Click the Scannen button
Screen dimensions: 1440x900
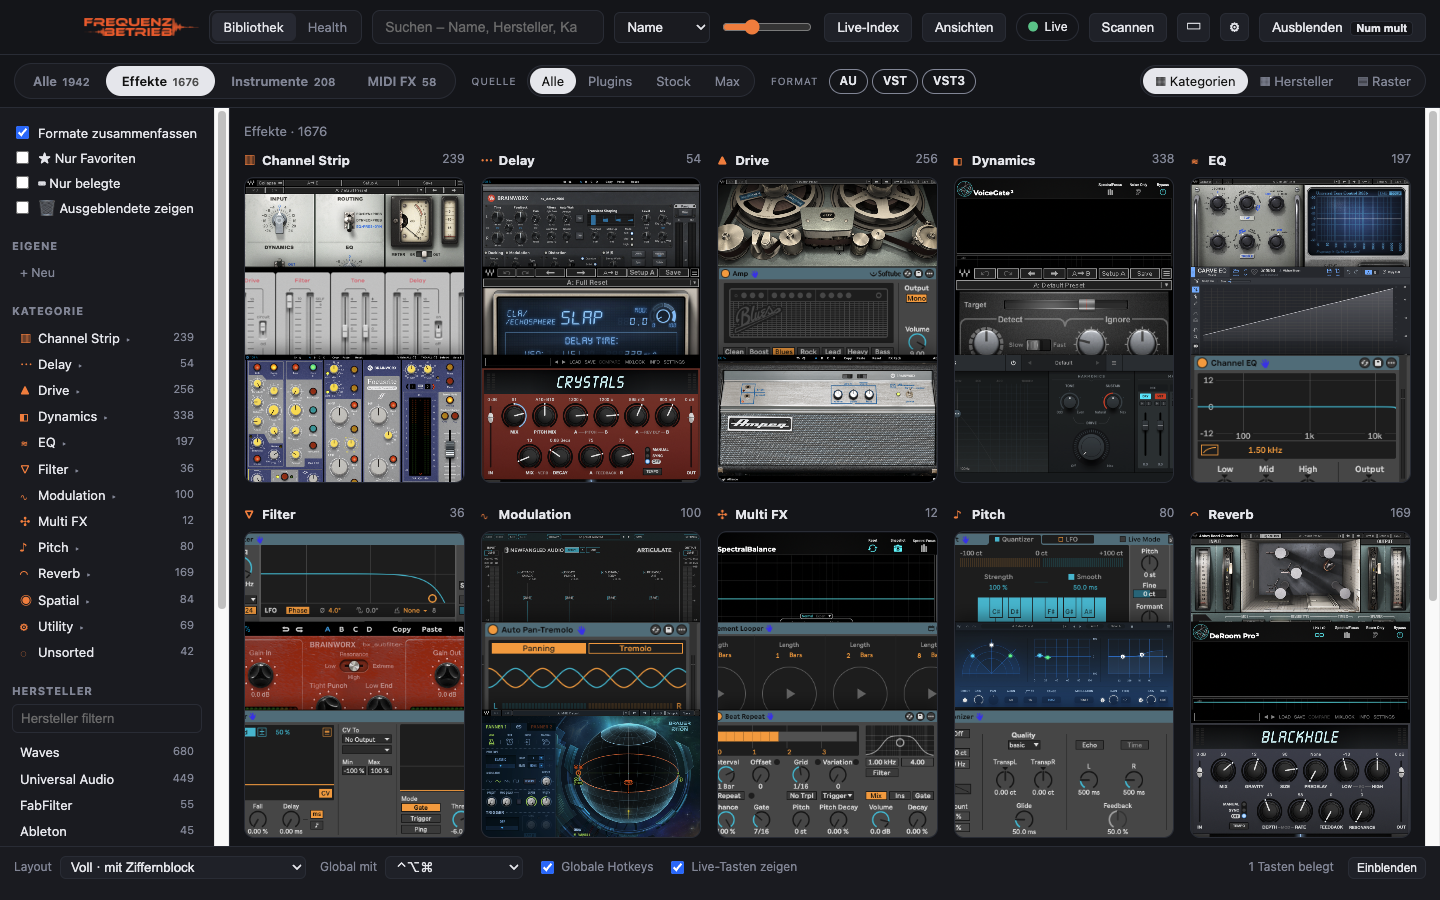pos(1127,27)
